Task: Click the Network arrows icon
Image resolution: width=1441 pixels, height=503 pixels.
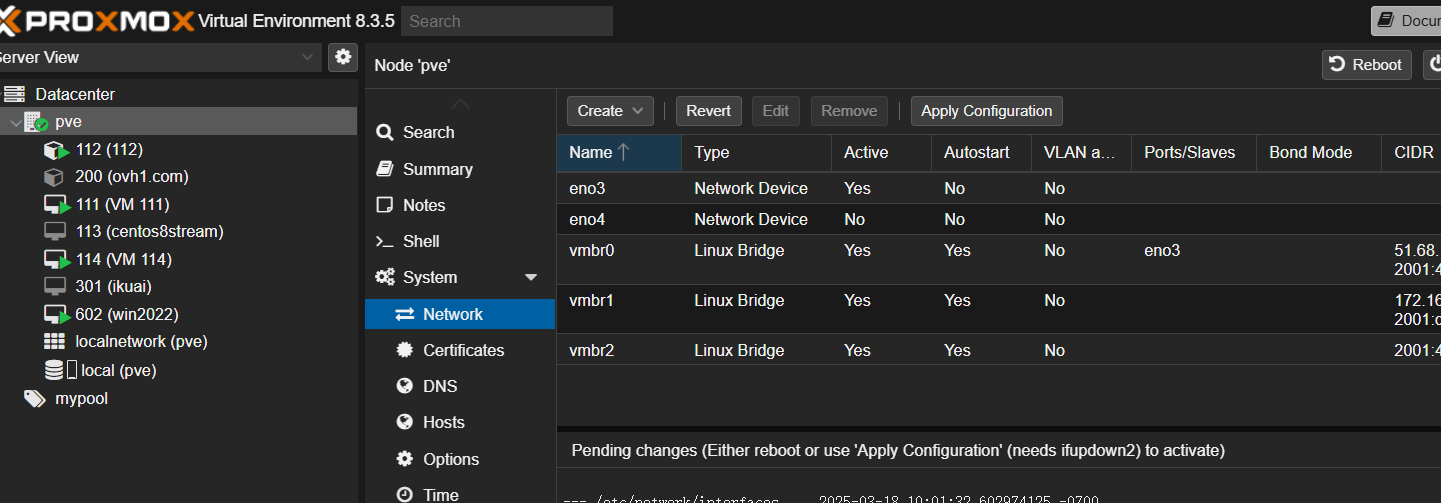Action: [405, 314]
